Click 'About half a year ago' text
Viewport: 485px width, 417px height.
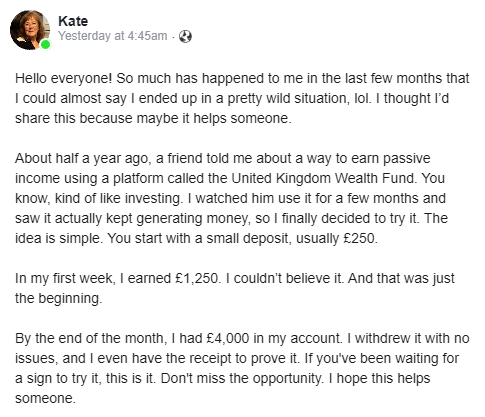[x=81, y=159]
